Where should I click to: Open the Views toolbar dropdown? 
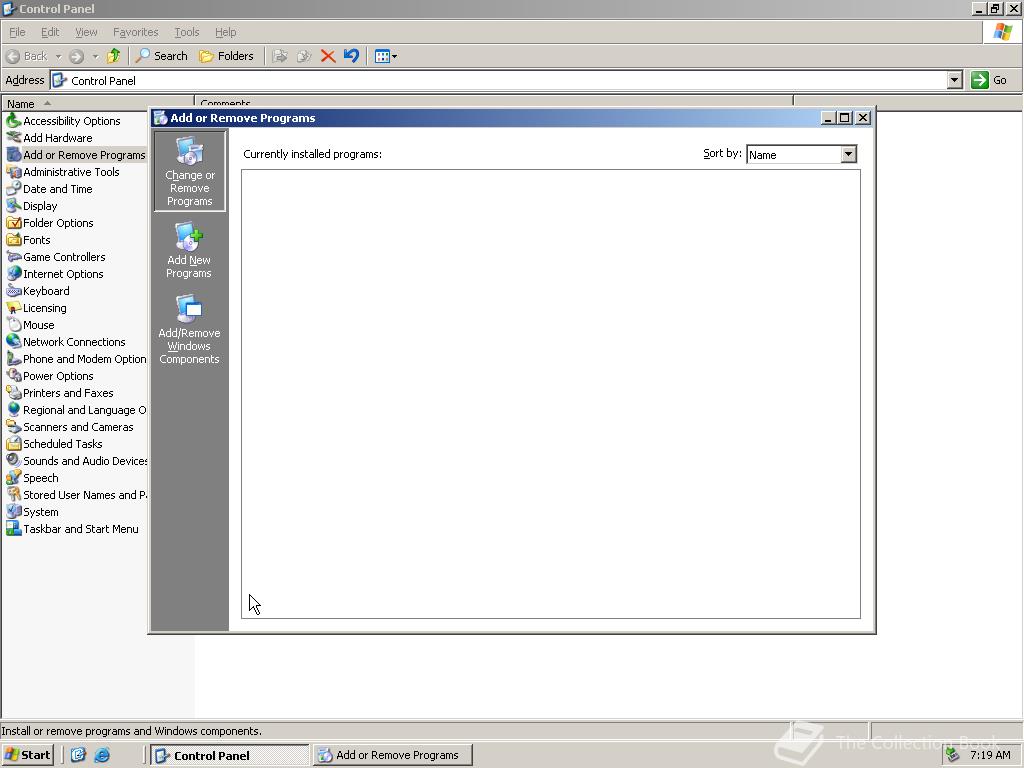(x=386, y=56)
